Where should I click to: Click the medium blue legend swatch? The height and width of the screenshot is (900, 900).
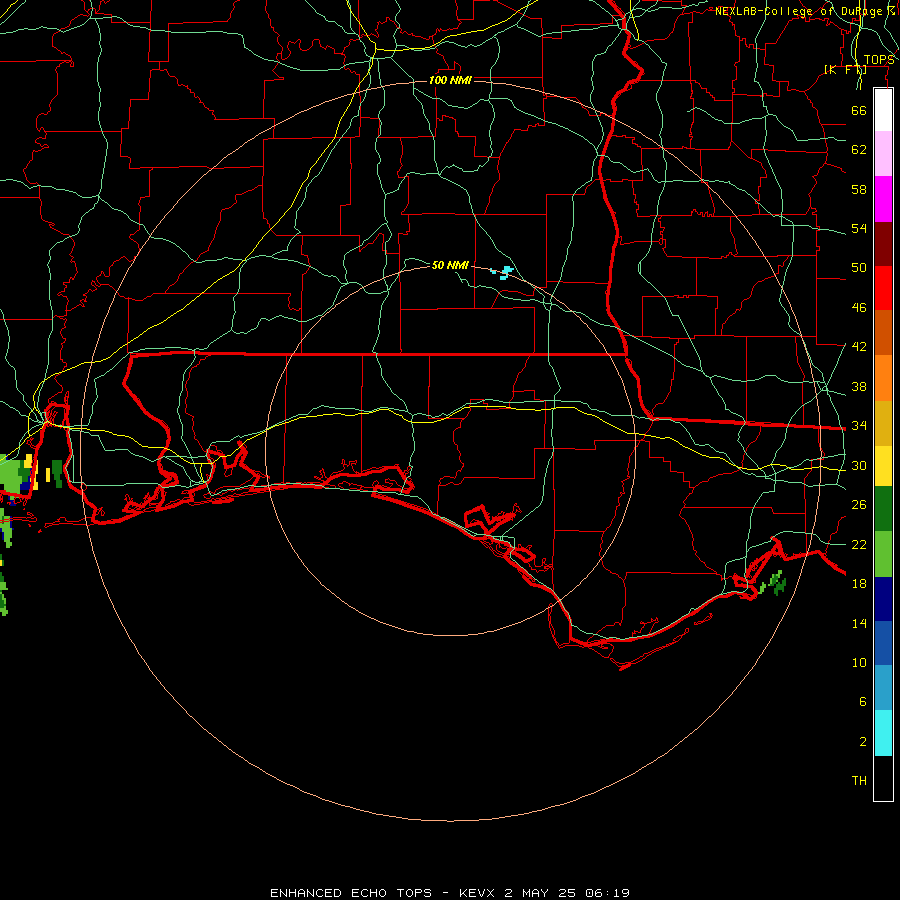tap(883, 643)
